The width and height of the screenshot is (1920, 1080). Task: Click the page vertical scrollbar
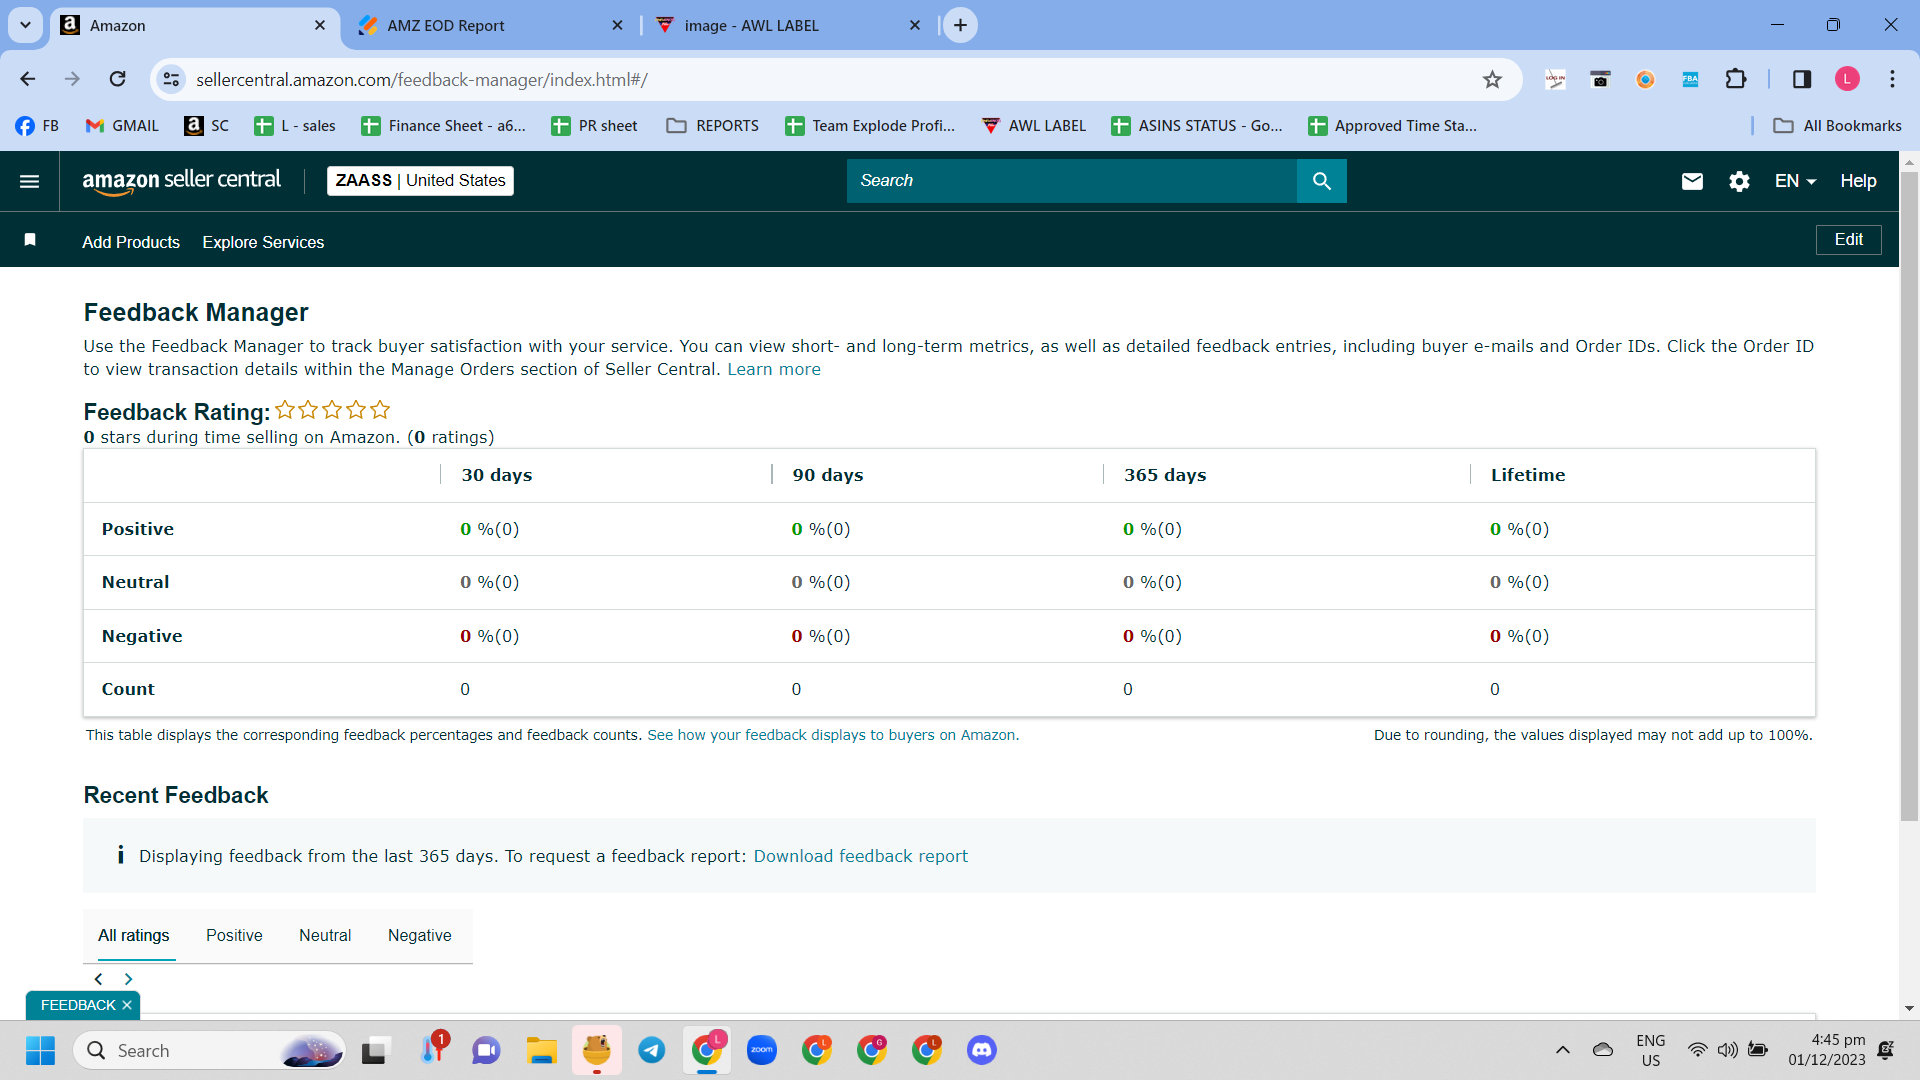click(x=1909, y=495)
